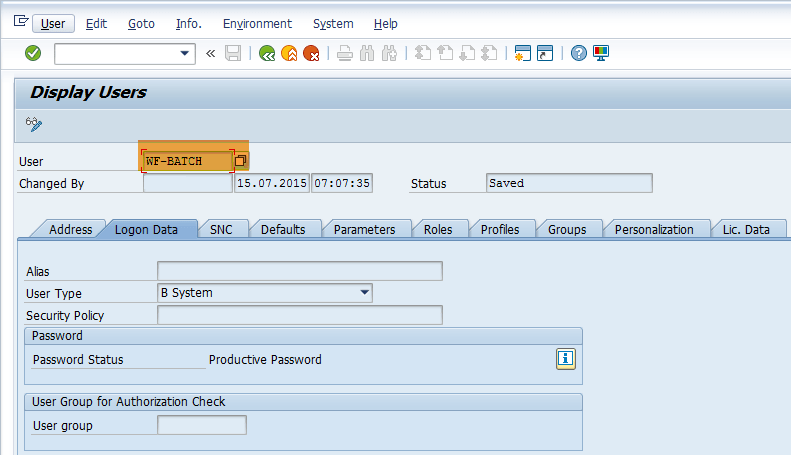This screenshot has height=455, width=791.
Task: Click the Print icon
Action: click(345, 53)
